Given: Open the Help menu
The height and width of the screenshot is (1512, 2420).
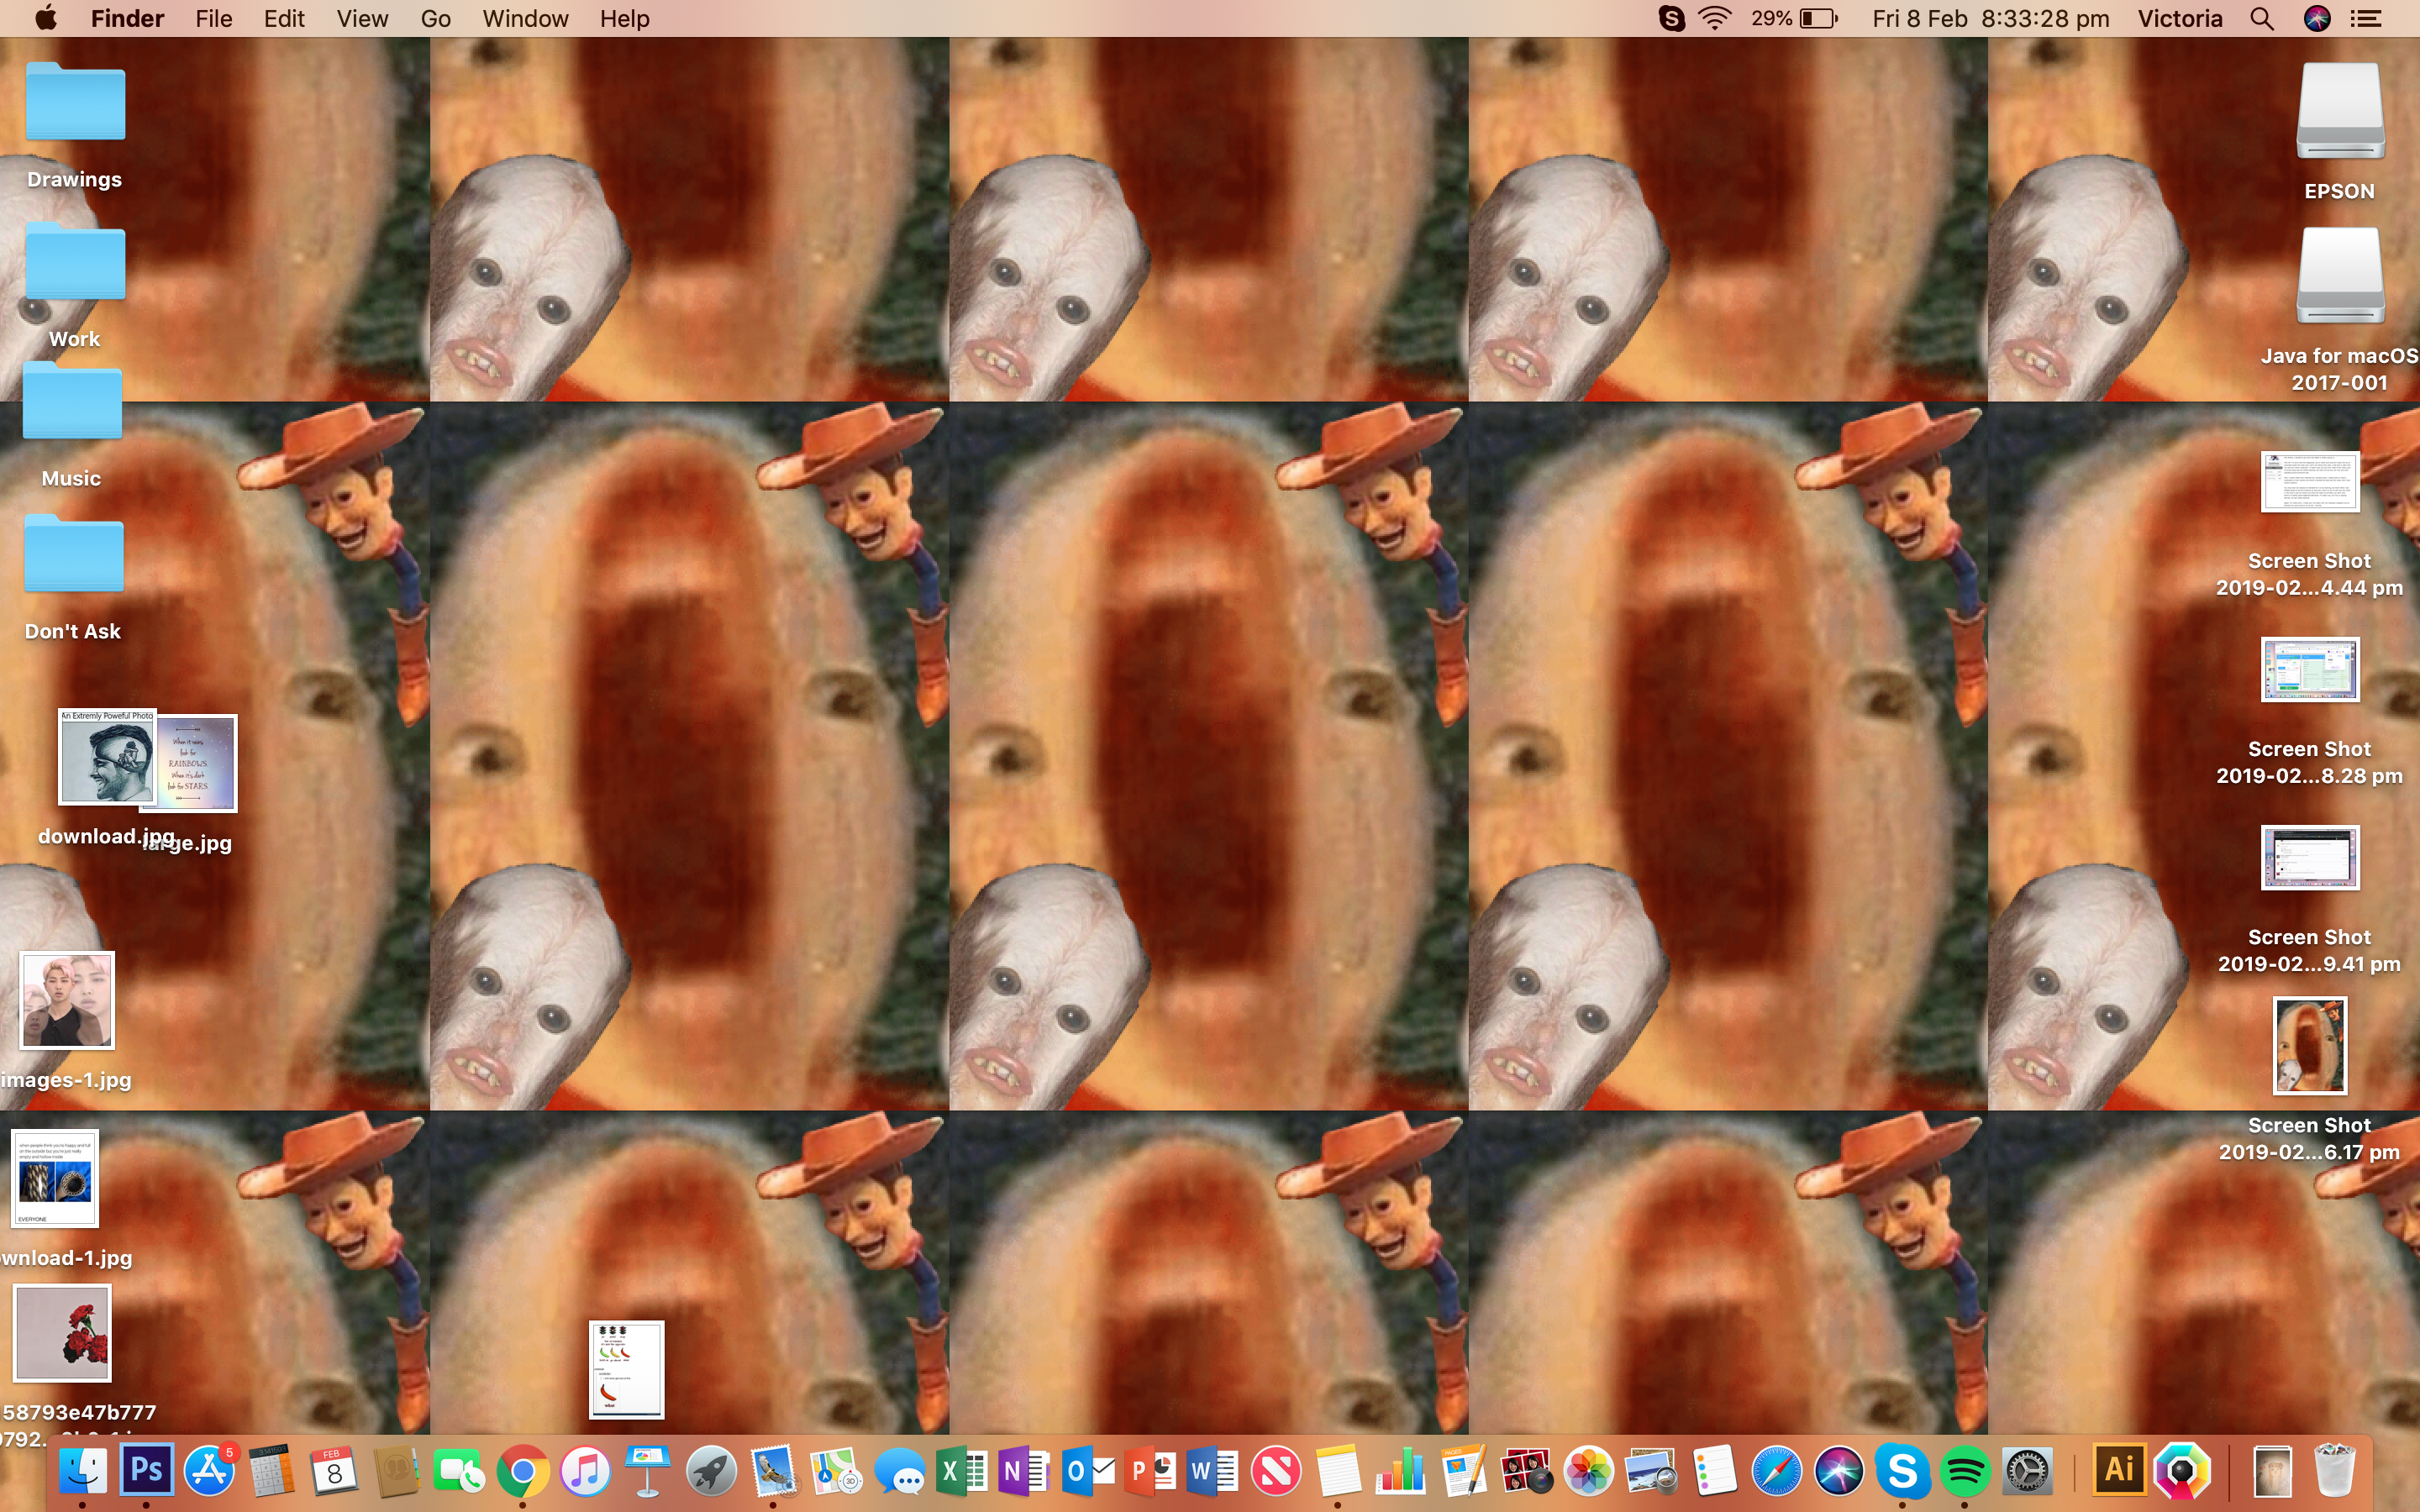Looking at the screenshot, I should click(625, 18).
